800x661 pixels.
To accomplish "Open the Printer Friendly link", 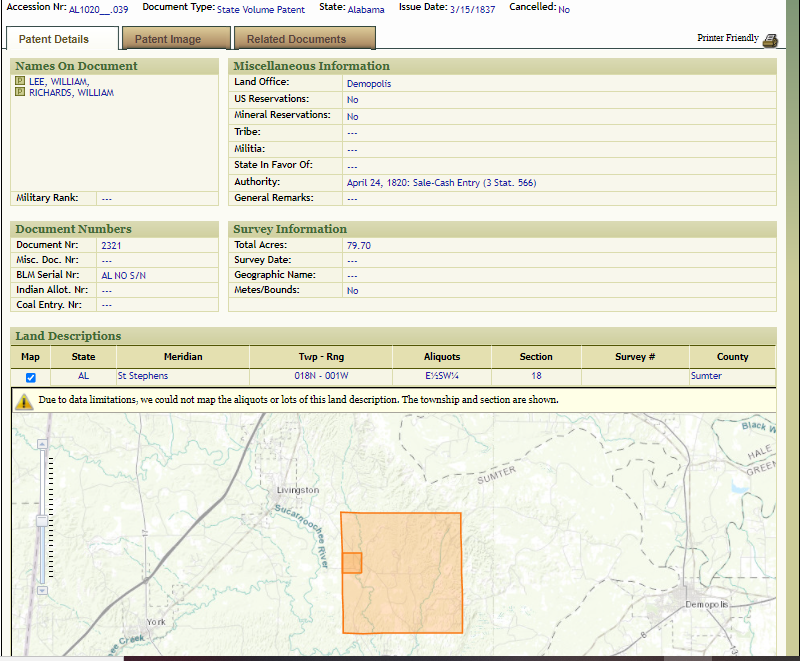I will point(727,38).
